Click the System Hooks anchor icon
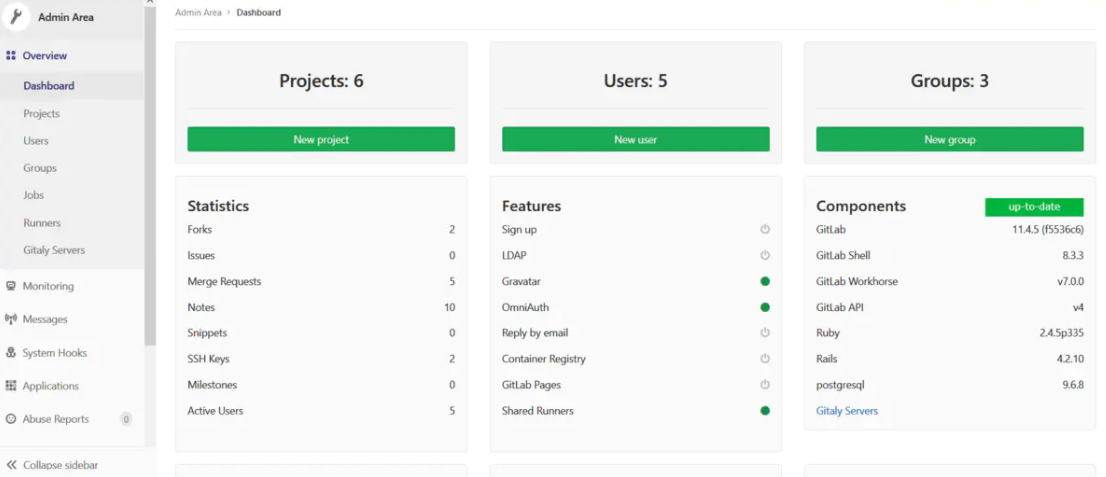 coord(11,353)
